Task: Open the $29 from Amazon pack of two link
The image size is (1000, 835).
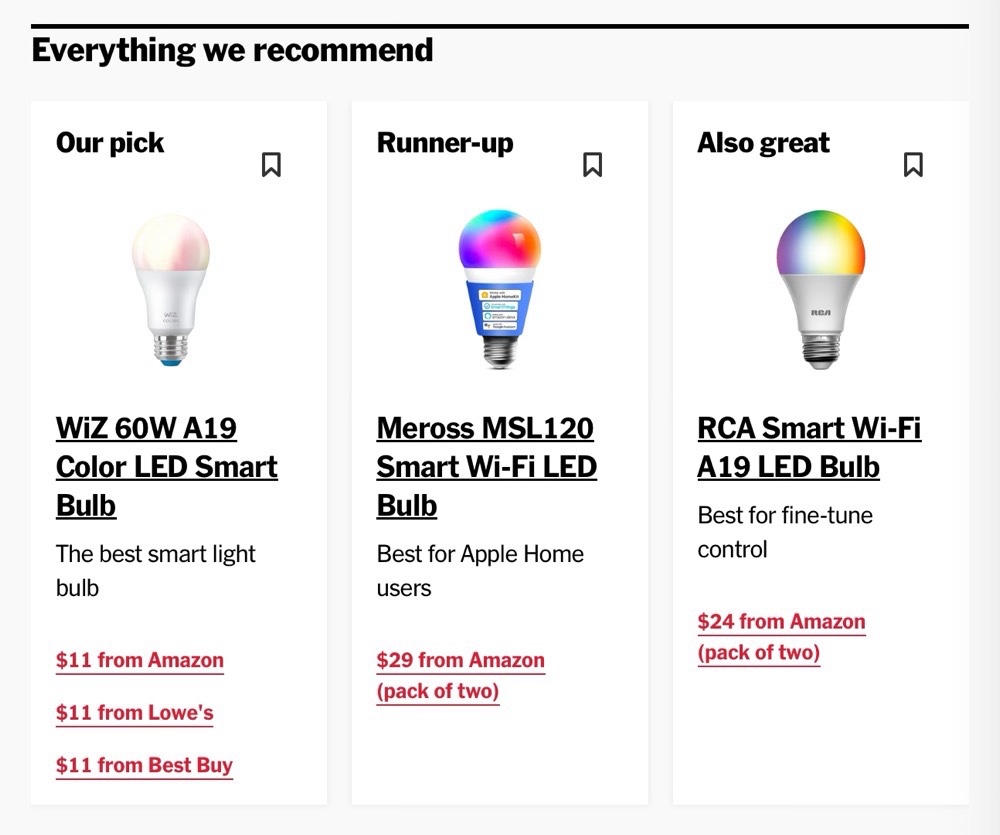Action: [460, 675]
